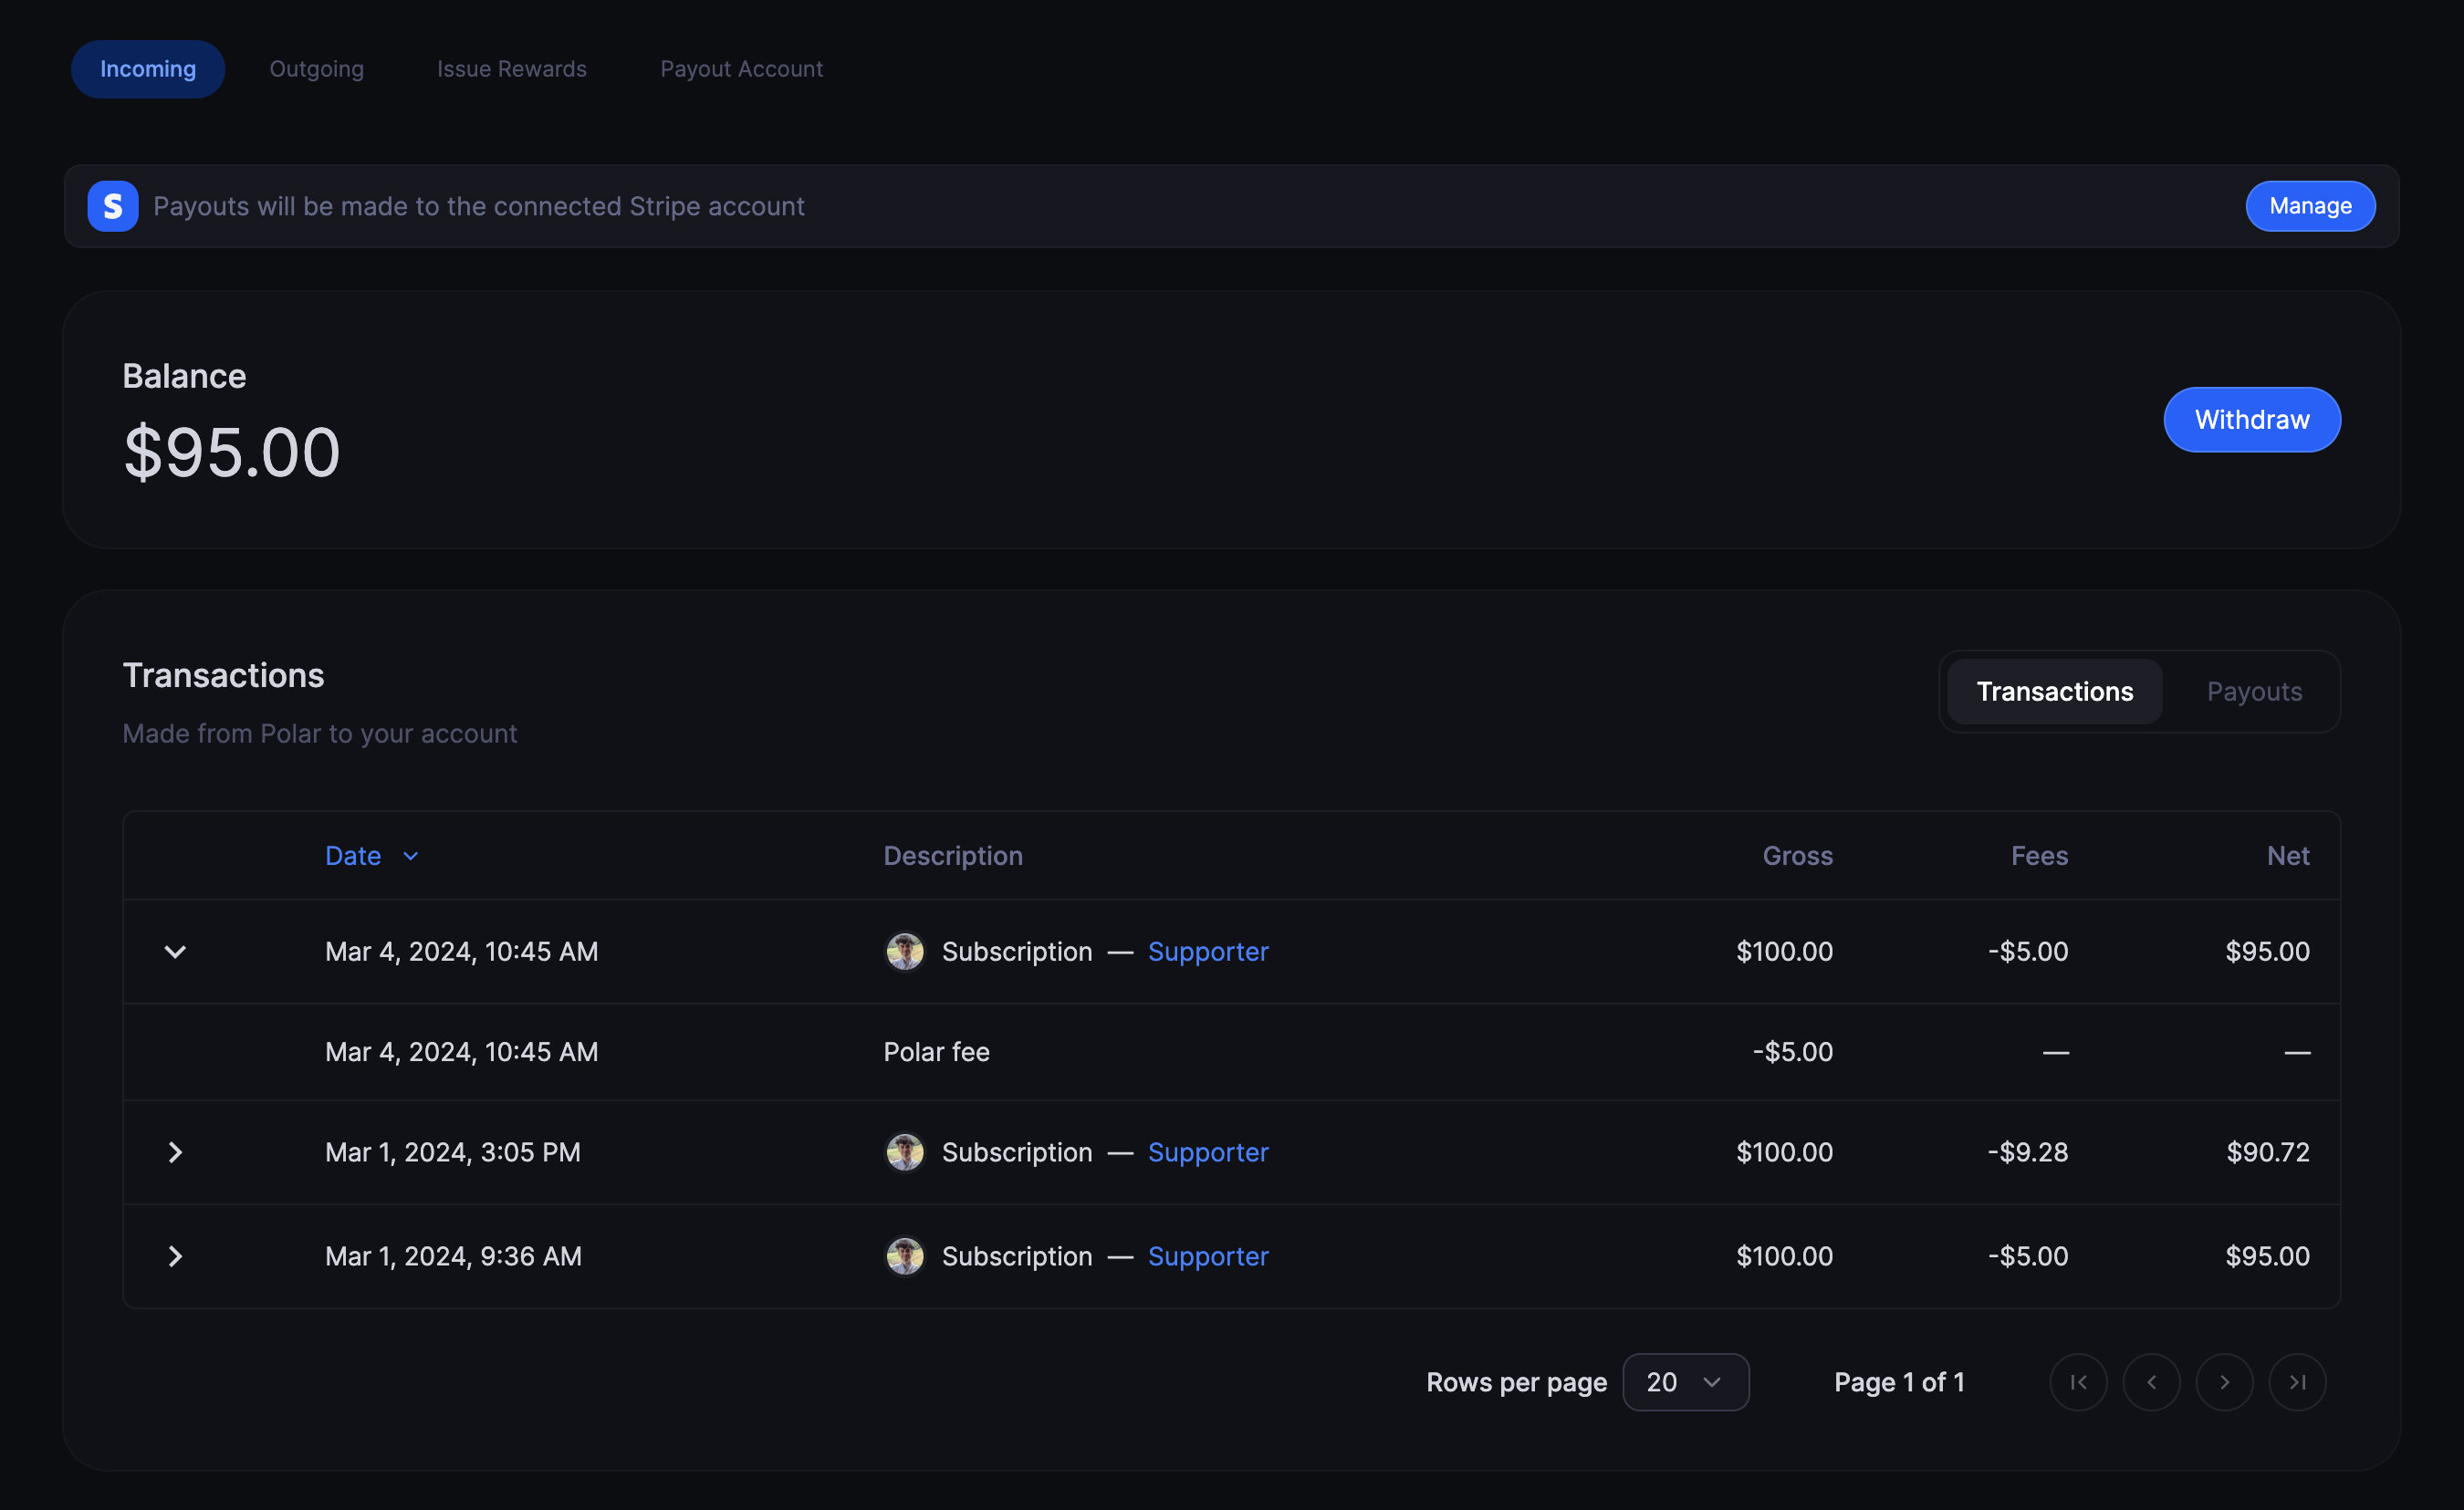Go to last page of transactions
Image resolution: width=2464 pixels, height=1510 pixels.
(x=2297, y=1382)
